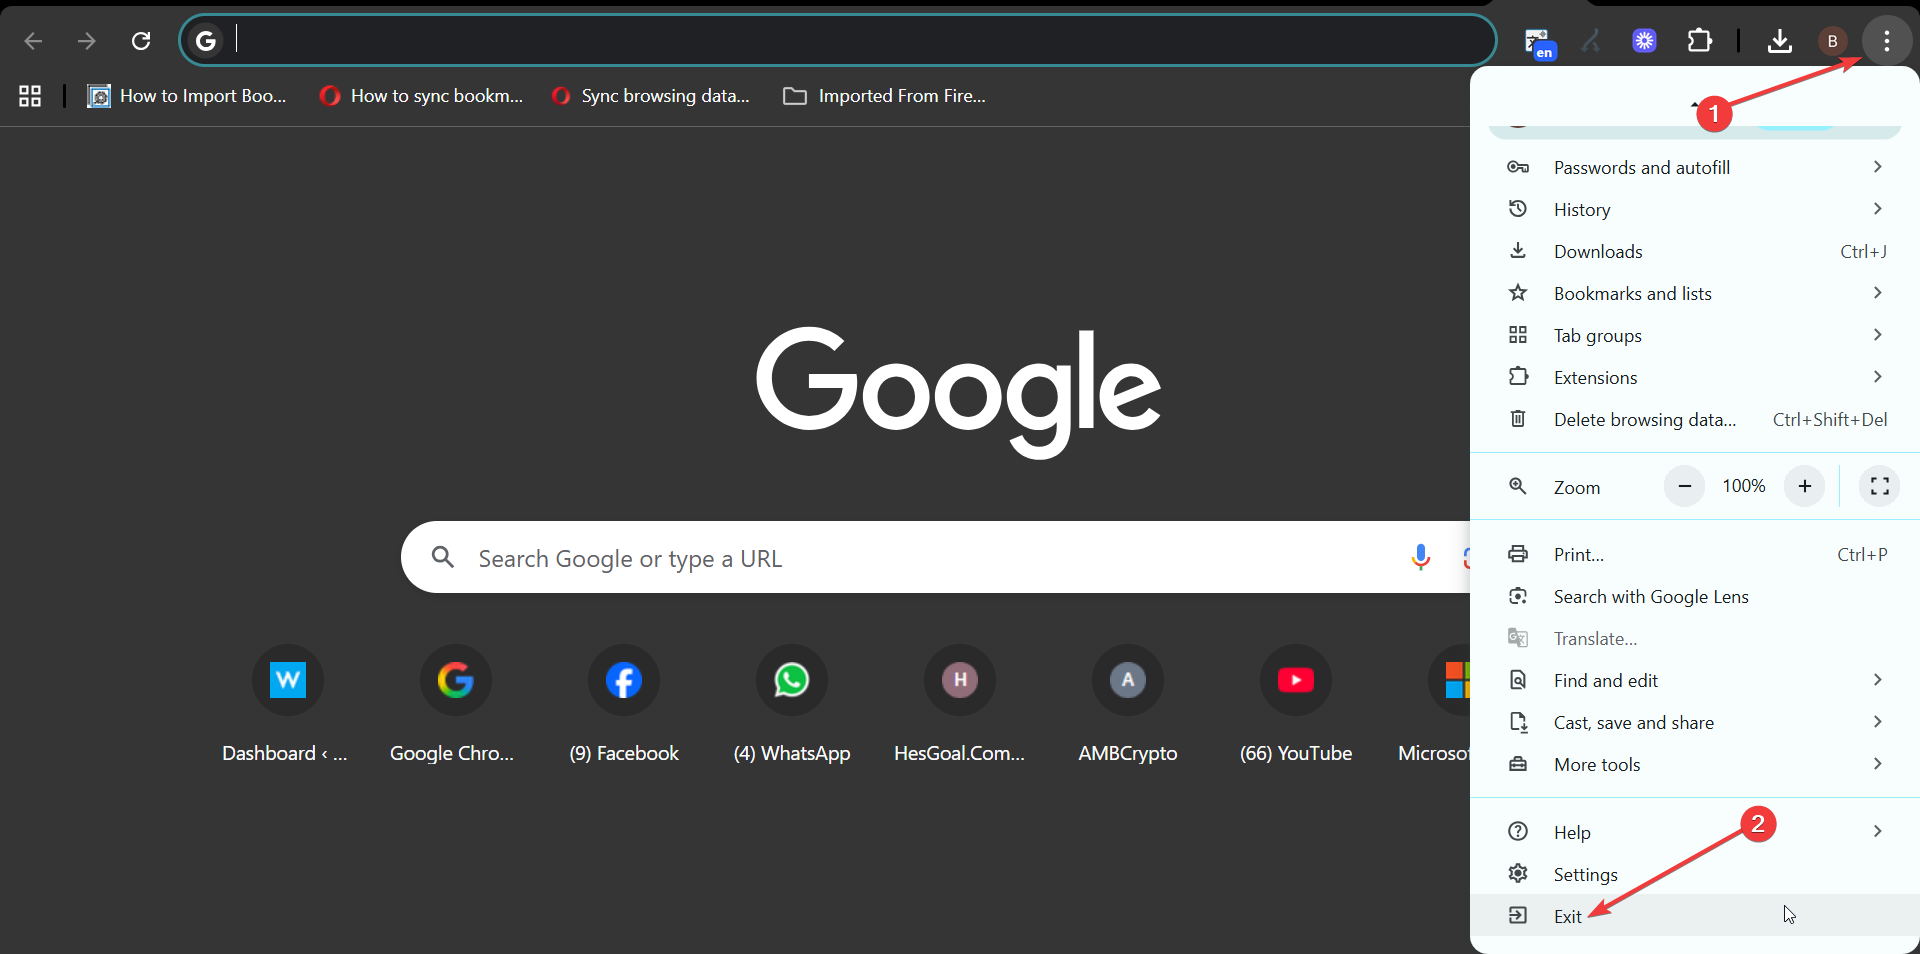Open the tab groups grid in bookmarks bar
The width and height of the screenshot is (1920, 954).
30,96
